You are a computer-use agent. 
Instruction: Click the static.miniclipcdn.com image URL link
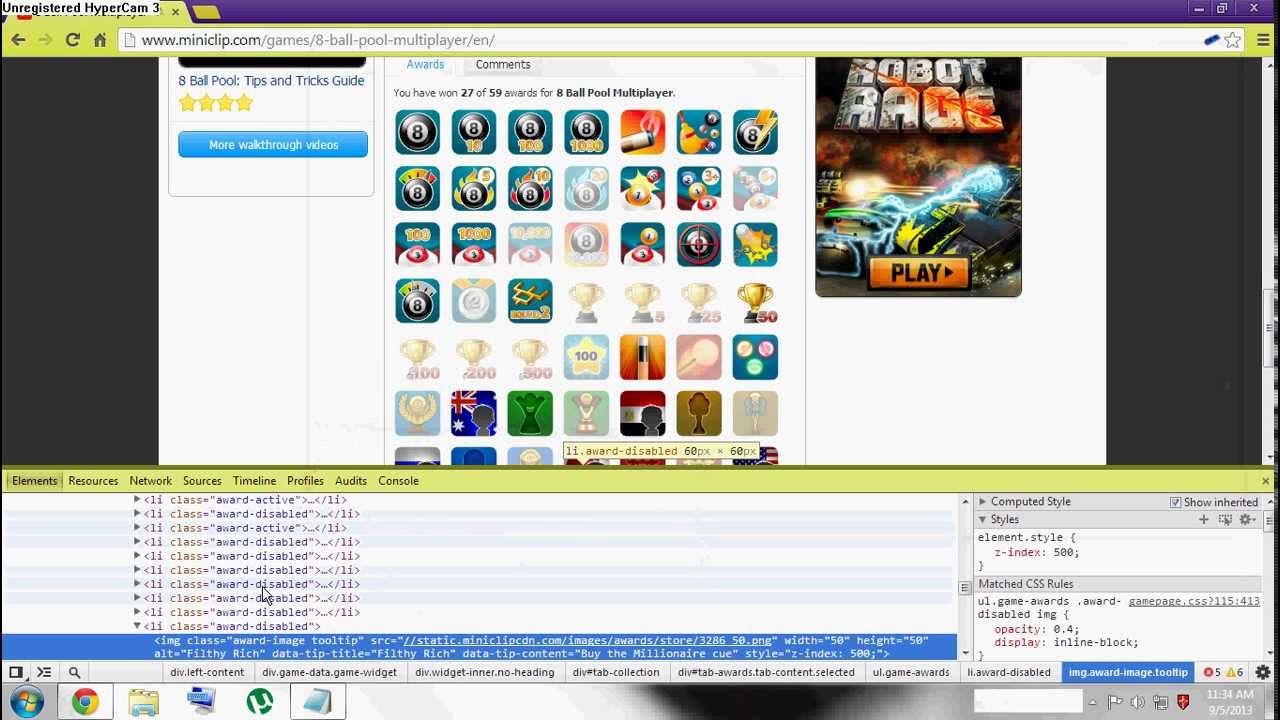(x=587, y=640)
